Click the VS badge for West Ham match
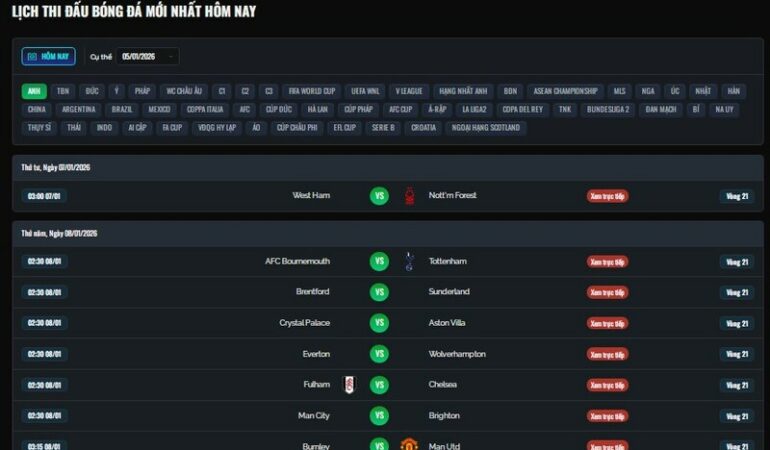The height and width of the screenshot is (450, 770). 379,196
